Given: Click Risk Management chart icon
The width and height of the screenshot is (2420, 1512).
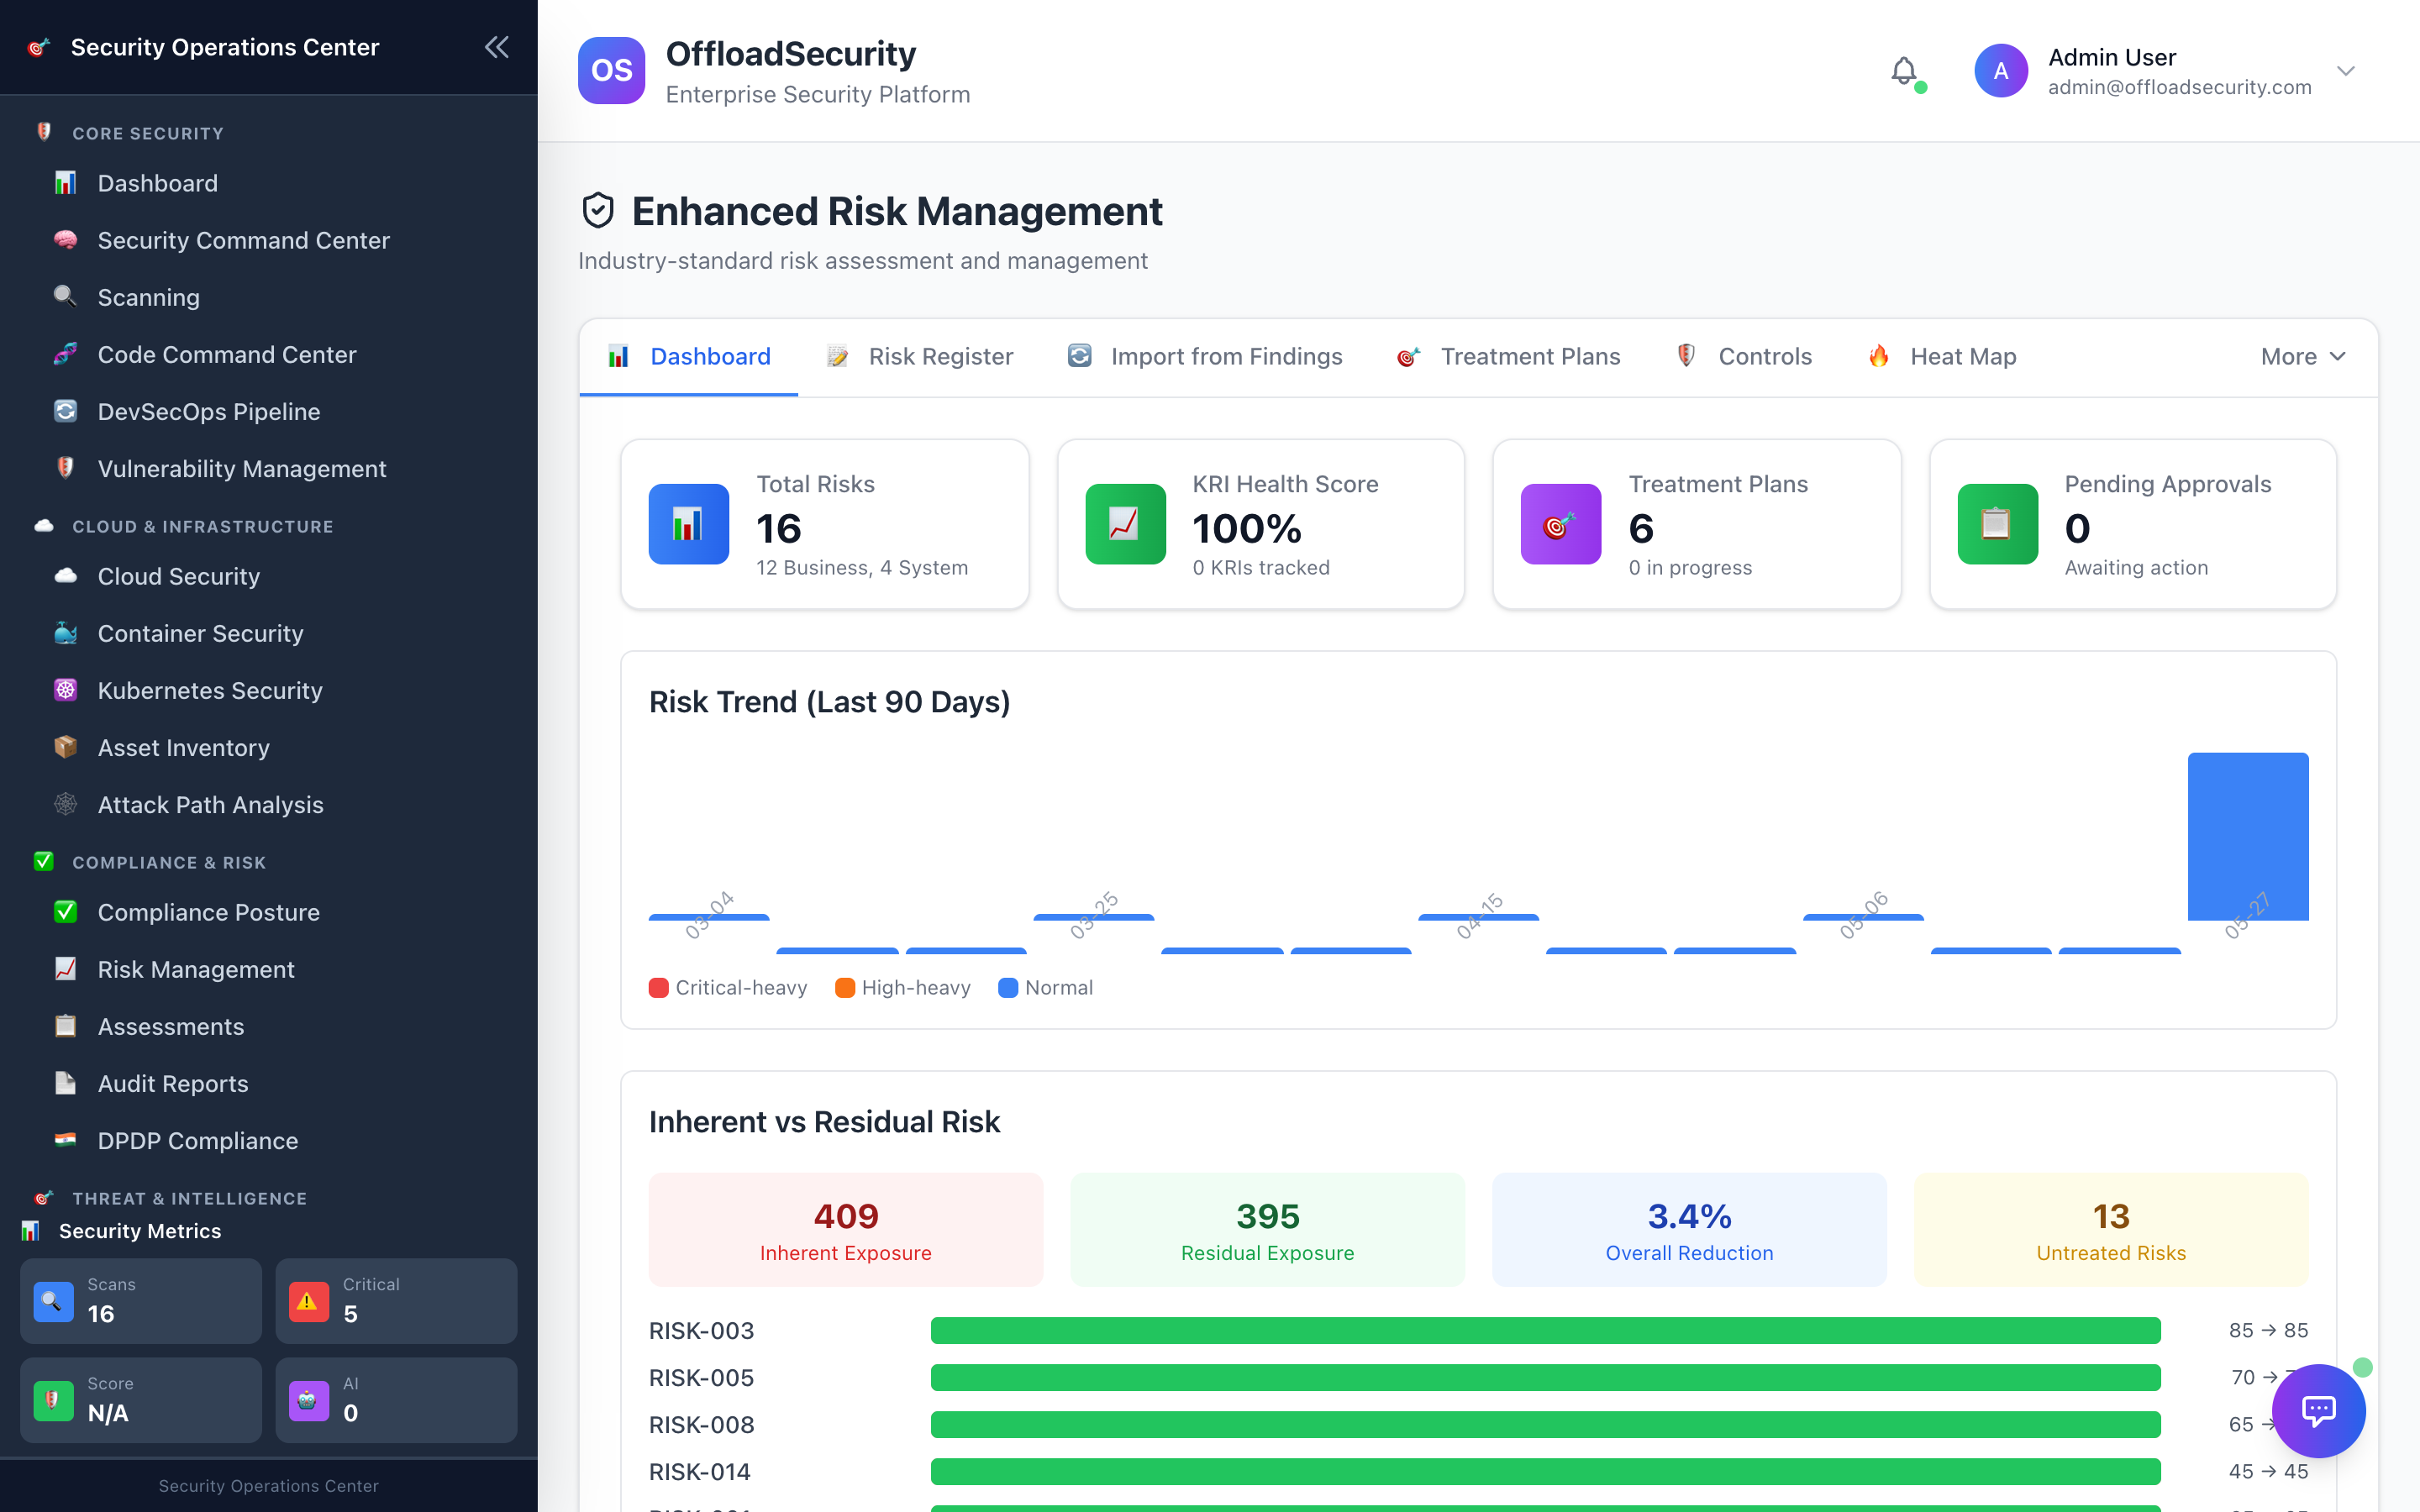Looking at the screenshot, I should tap(65, 969).
